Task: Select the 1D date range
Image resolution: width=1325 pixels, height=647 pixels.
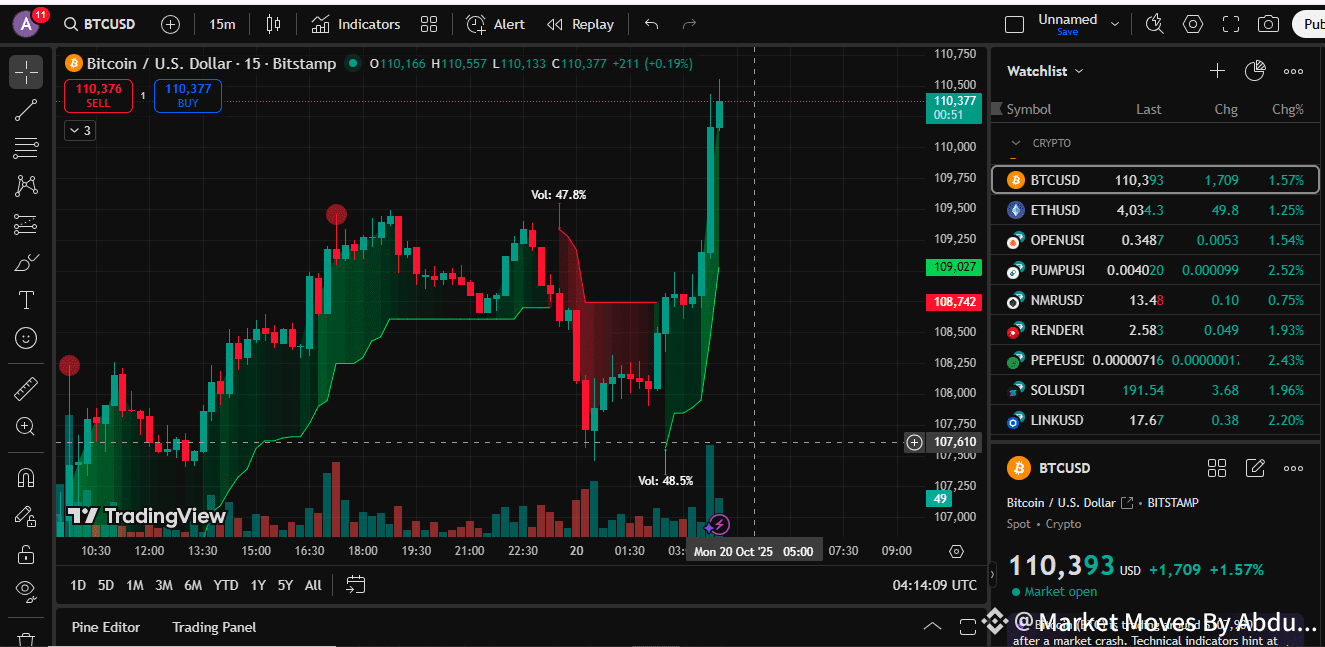Action: pos(78,585)
